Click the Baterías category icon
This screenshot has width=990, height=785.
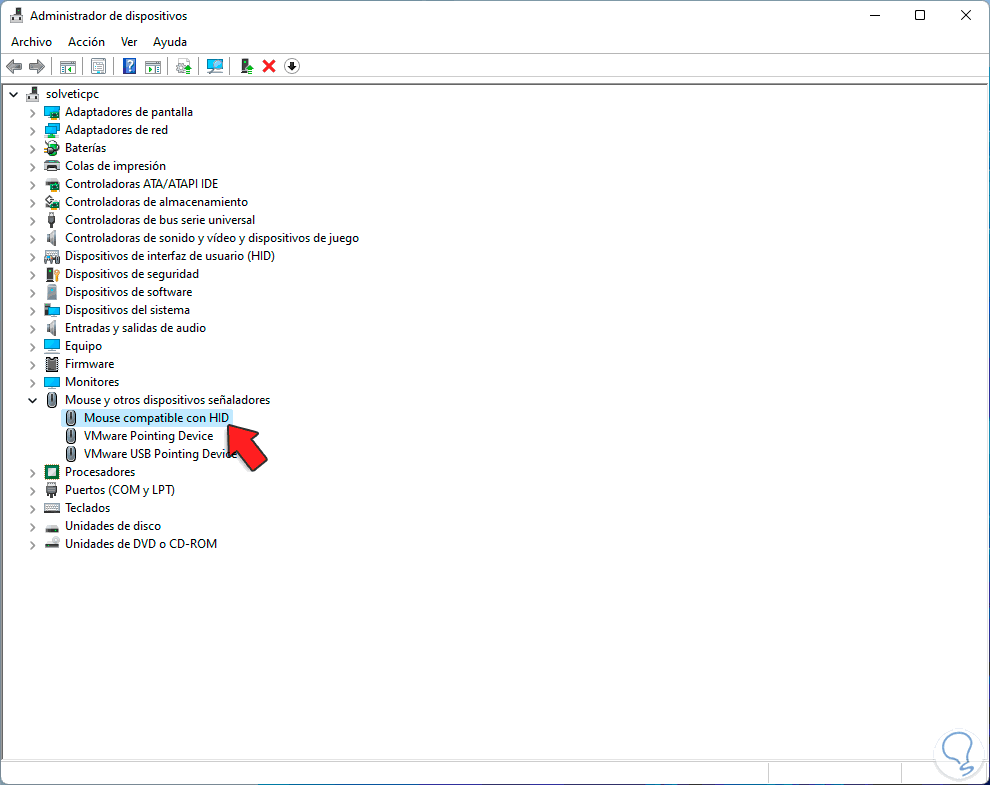point(52,148)
